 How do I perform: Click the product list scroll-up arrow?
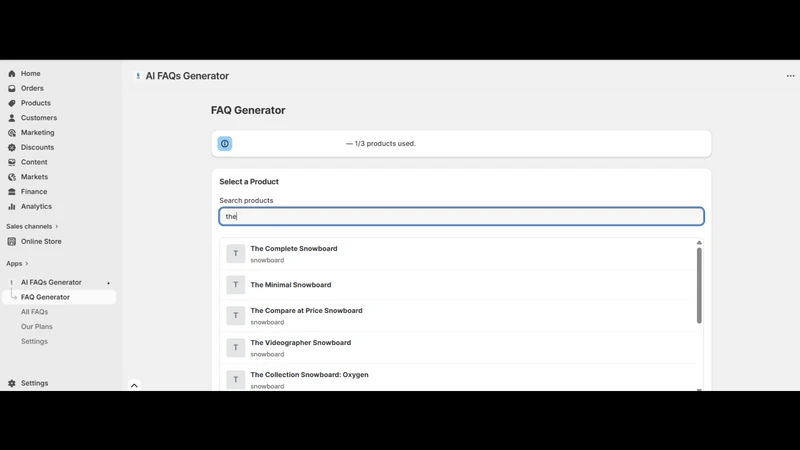[x=699, y=243]
